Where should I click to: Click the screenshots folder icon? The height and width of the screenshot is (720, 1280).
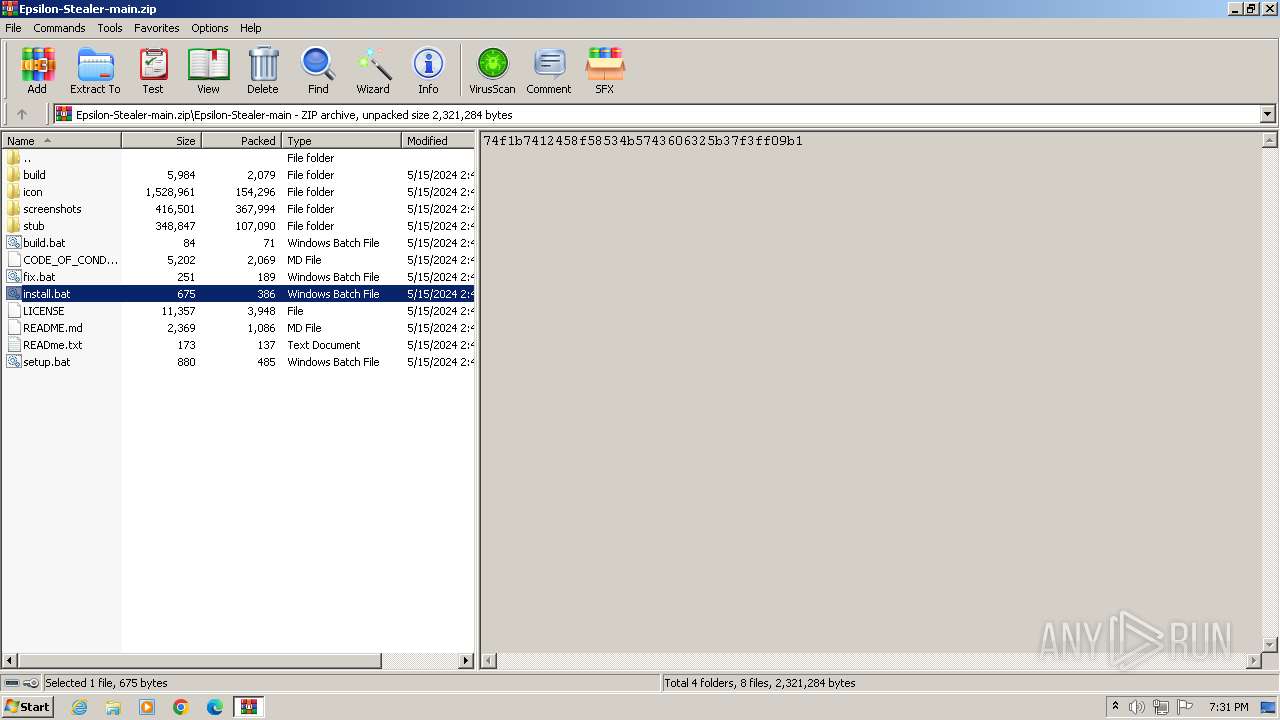13,209
